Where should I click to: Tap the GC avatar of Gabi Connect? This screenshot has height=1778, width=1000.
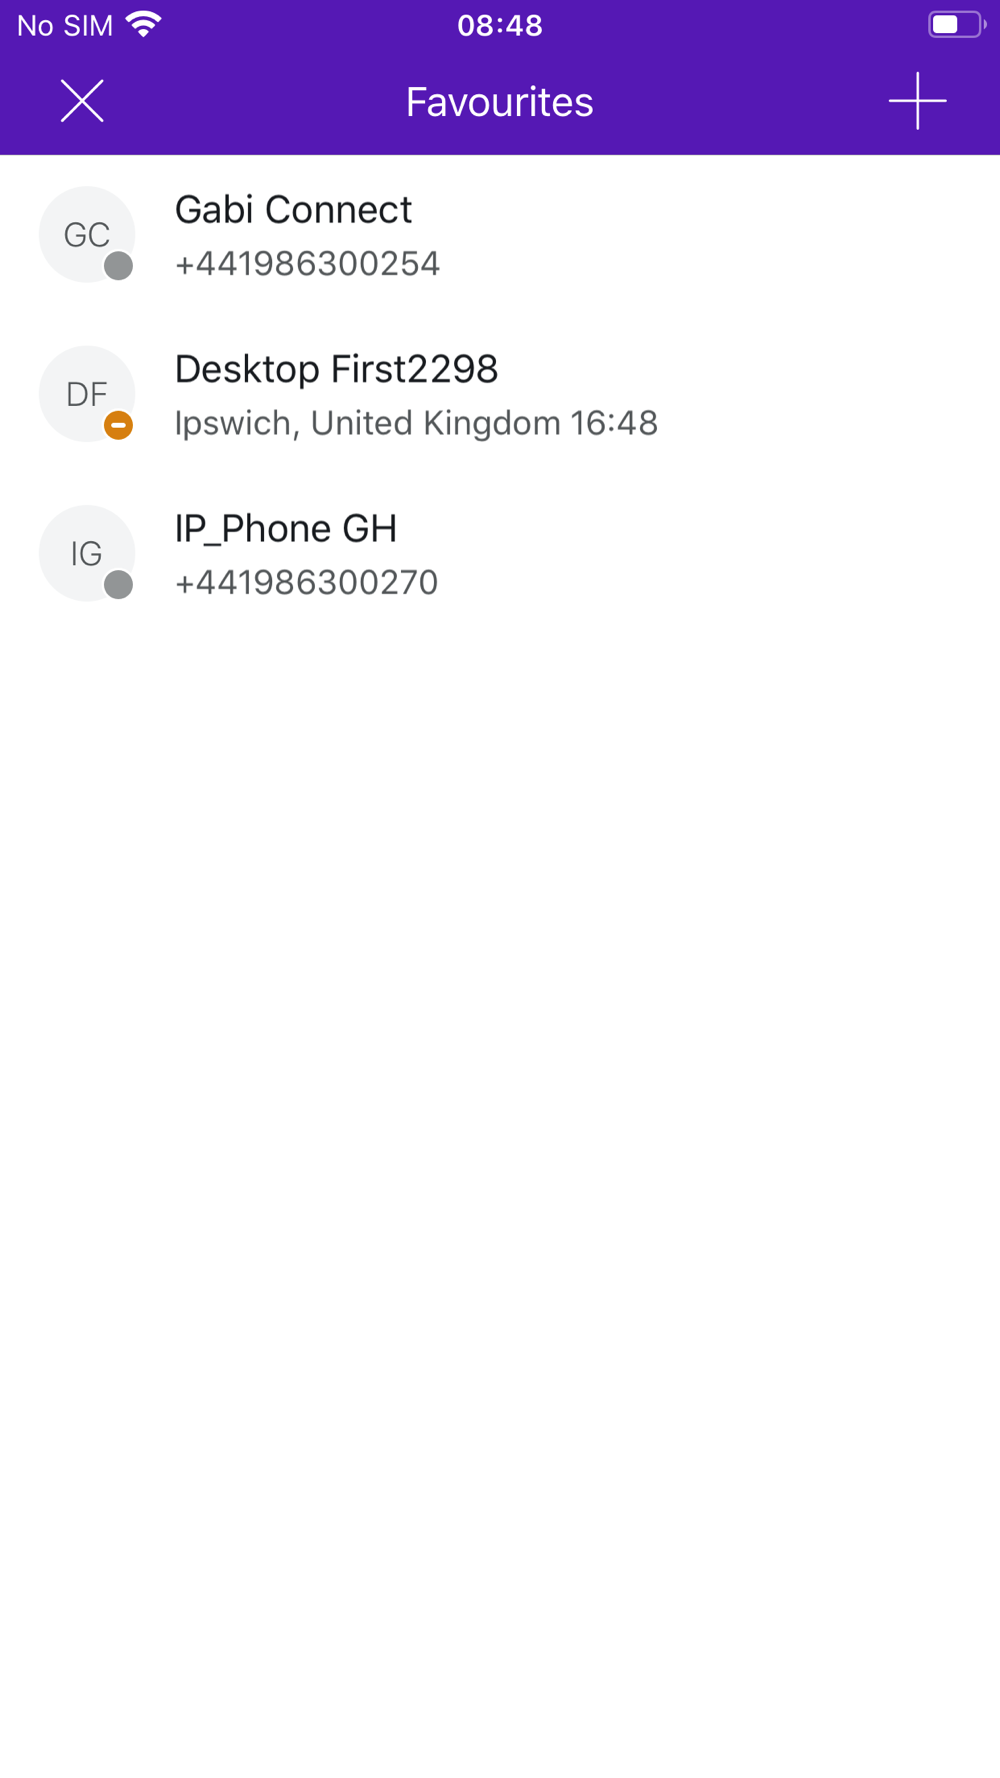(x=87, y=234)
